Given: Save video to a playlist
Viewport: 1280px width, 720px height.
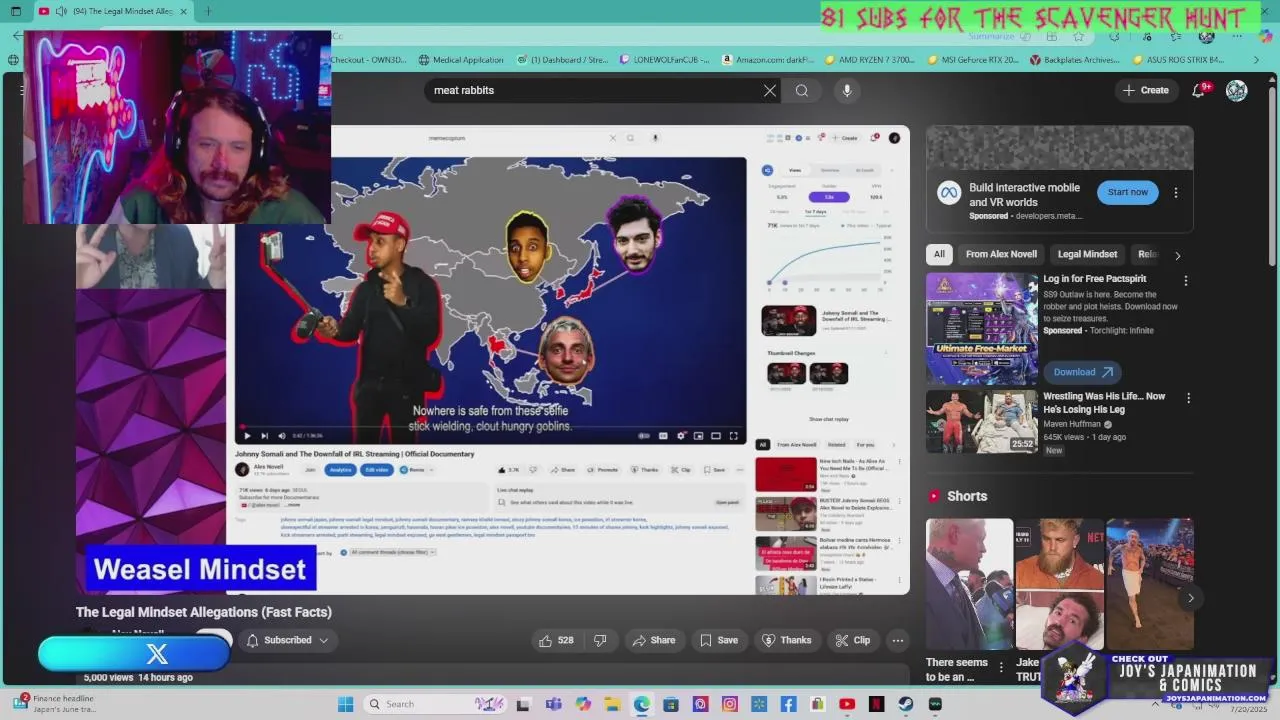Looking at the screenshot, I should coord(719,640).
